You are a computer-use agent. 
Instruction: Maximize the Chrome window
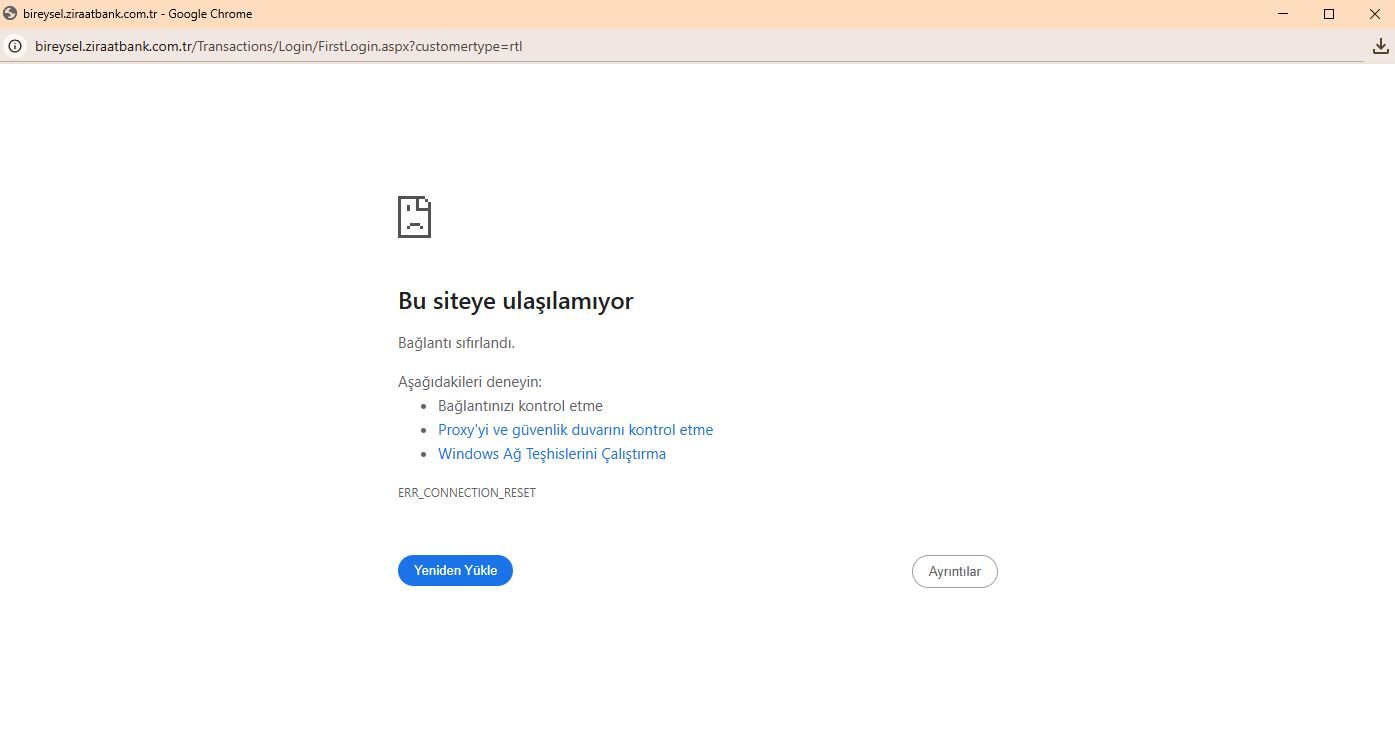click(1329, 14)
